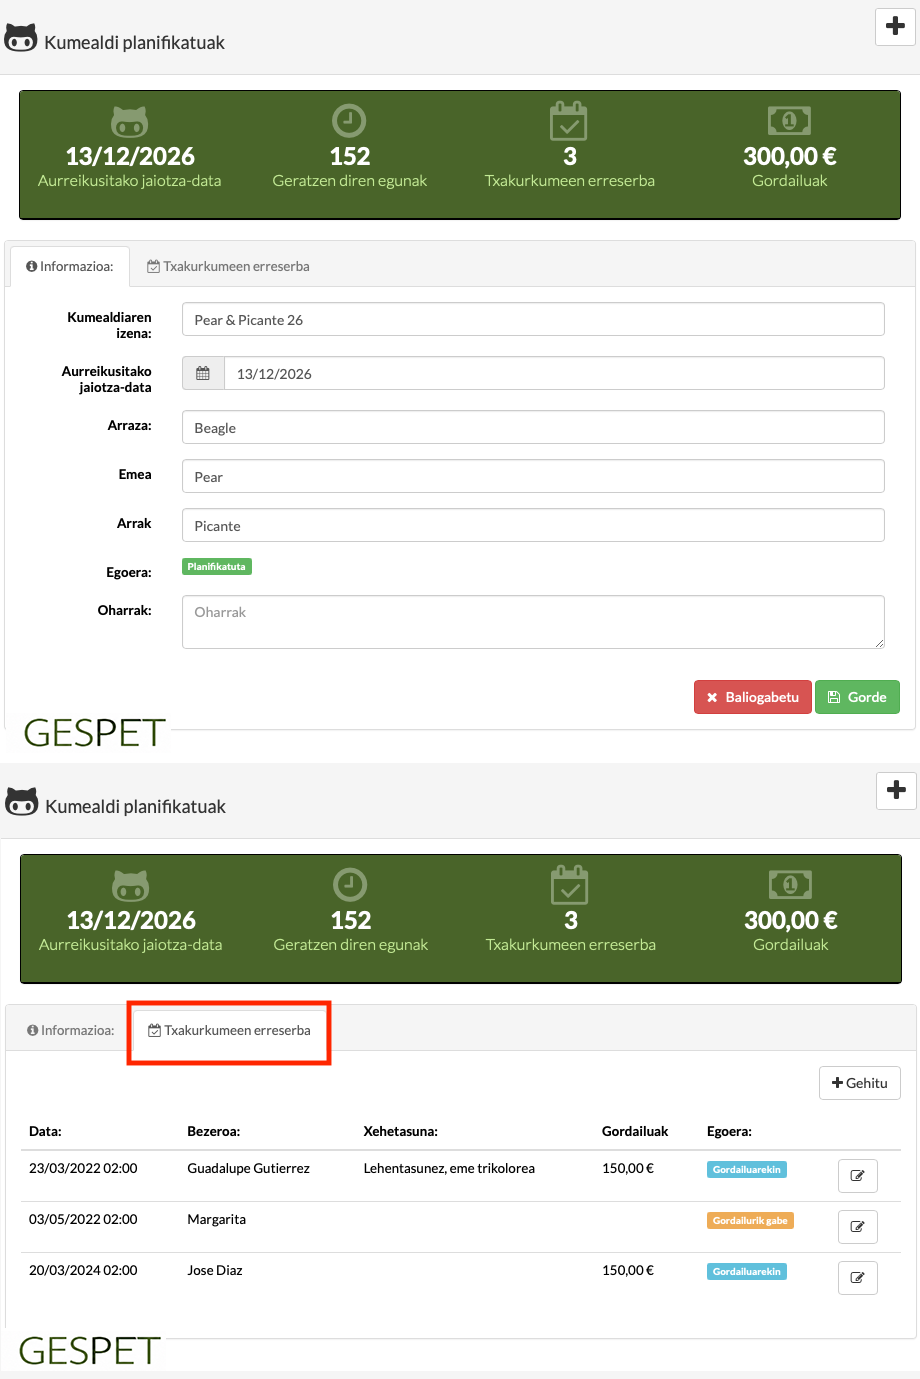
Task: Click the Kumealdiaren izena input field
Action: tap(533, 319)
